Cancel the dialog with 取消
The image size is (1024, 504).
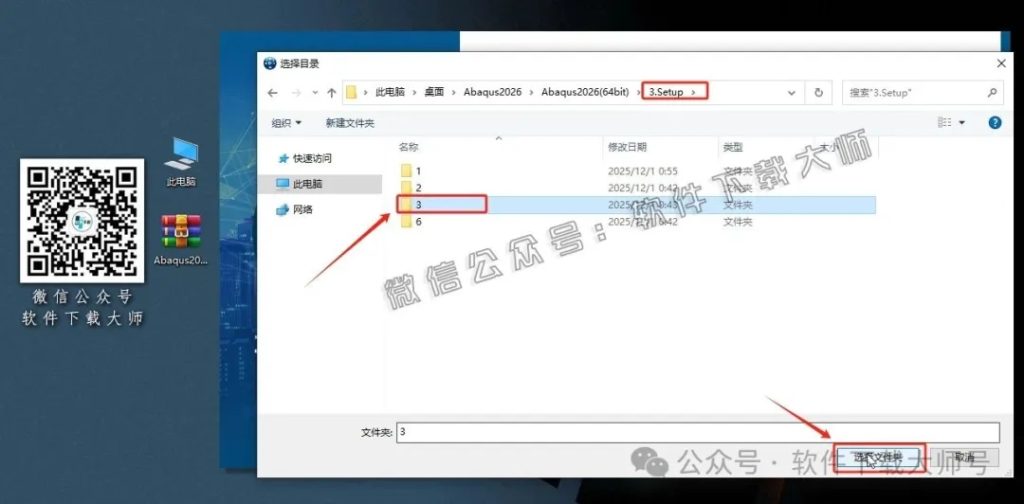pyautogui.click(x=964, y=457)
